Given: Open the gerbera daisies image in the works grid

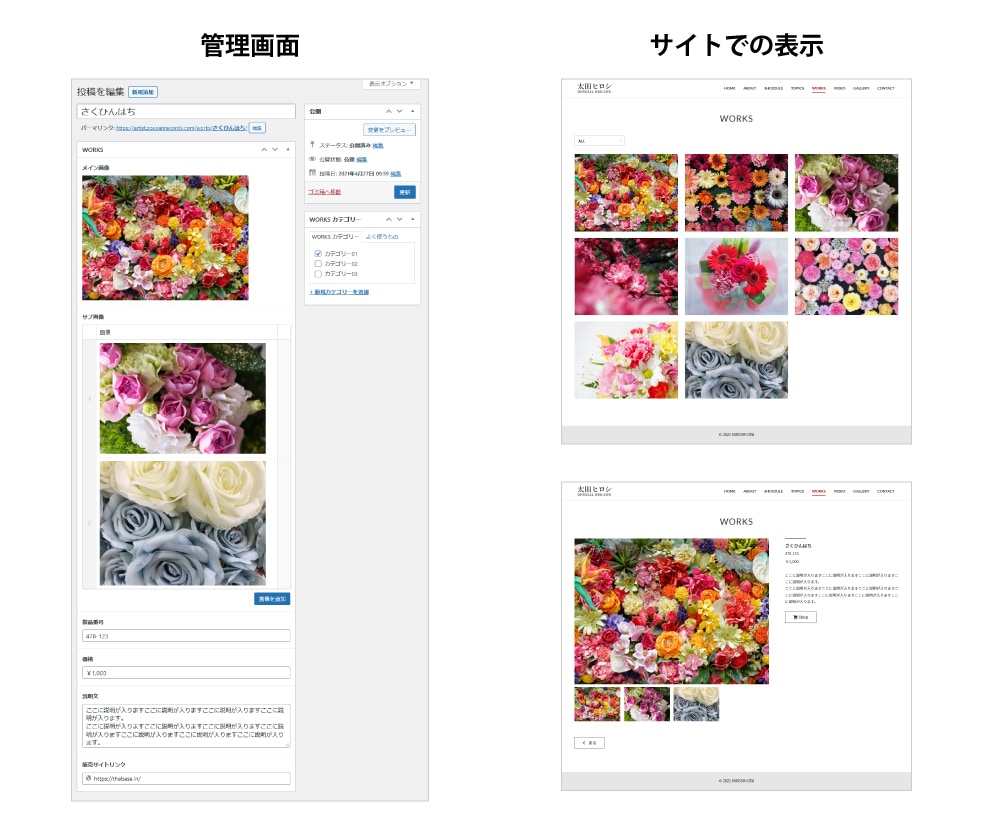Looking at the screenshot, I should click(736, 193).
